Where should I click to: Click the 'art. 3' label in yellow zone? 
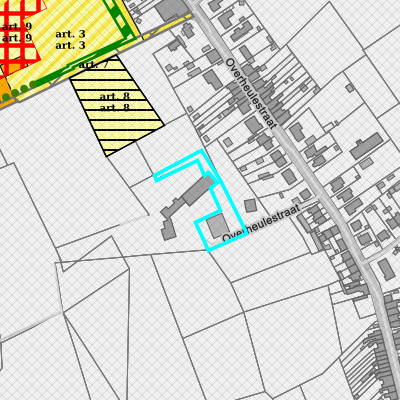[70, 39]
